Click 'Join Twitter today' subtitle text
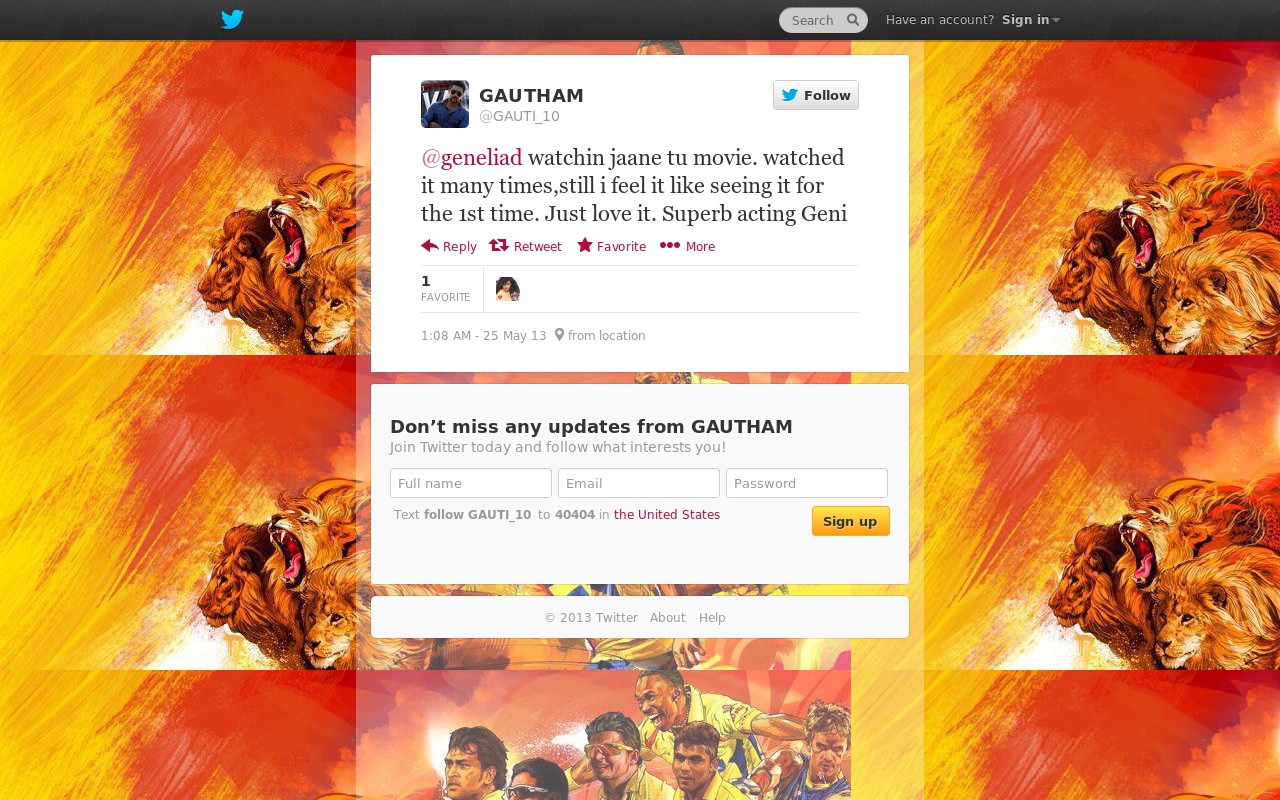Screen dimensions: 1280x800 click(558, 447)
